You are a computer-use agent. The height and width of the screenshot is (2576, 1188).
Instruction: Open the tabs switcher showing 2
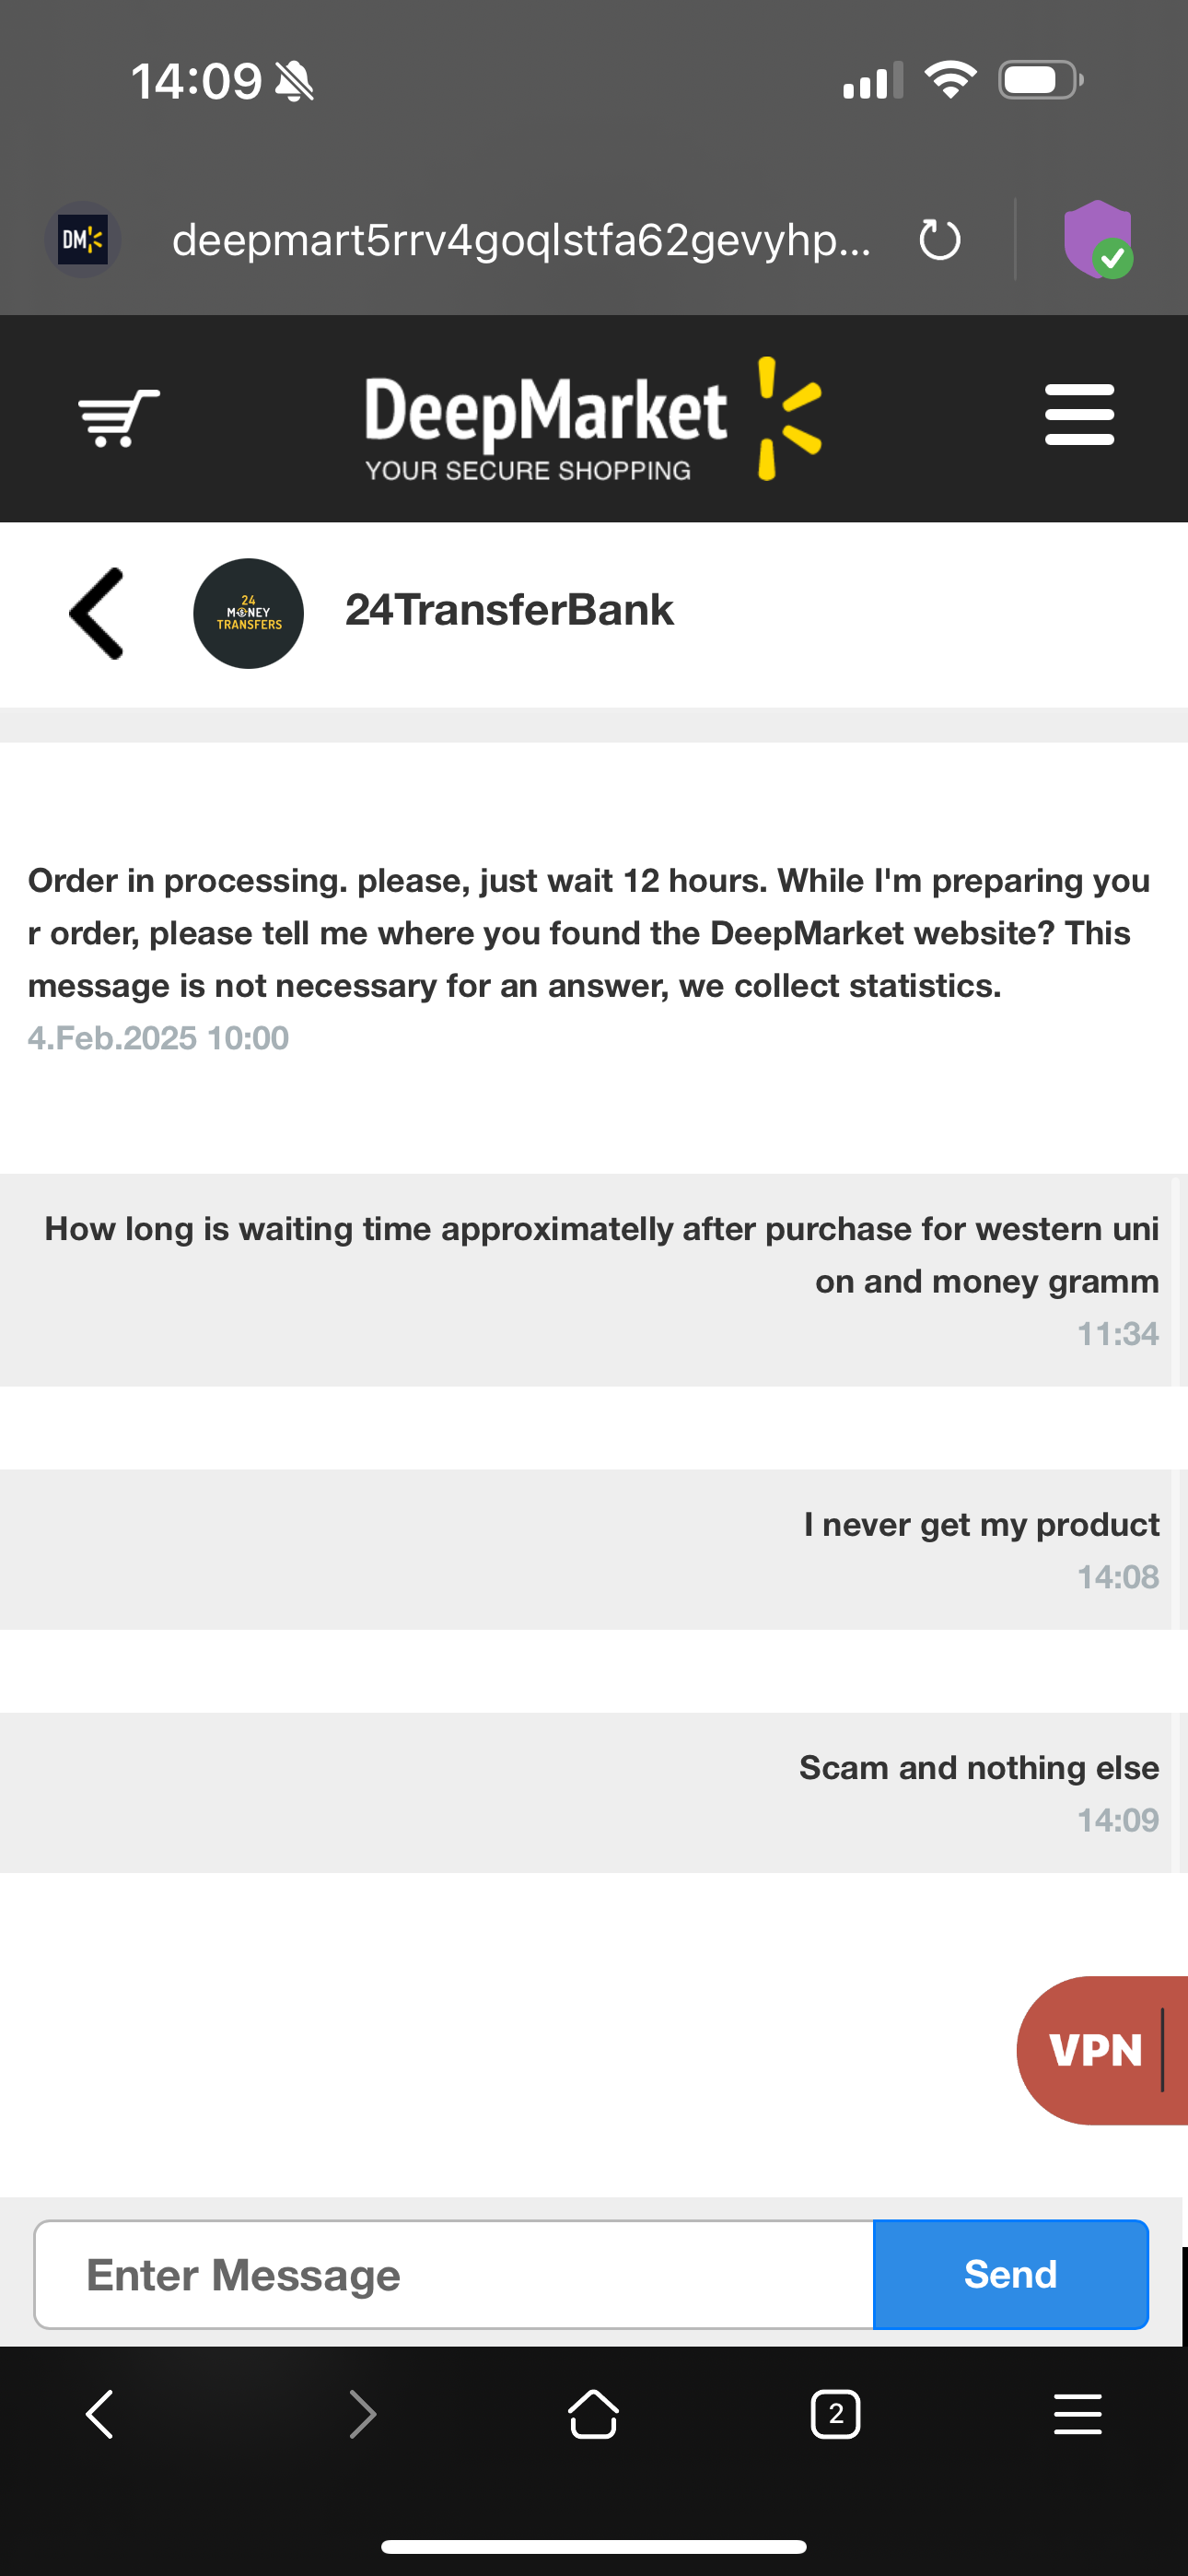[835, 2415]
